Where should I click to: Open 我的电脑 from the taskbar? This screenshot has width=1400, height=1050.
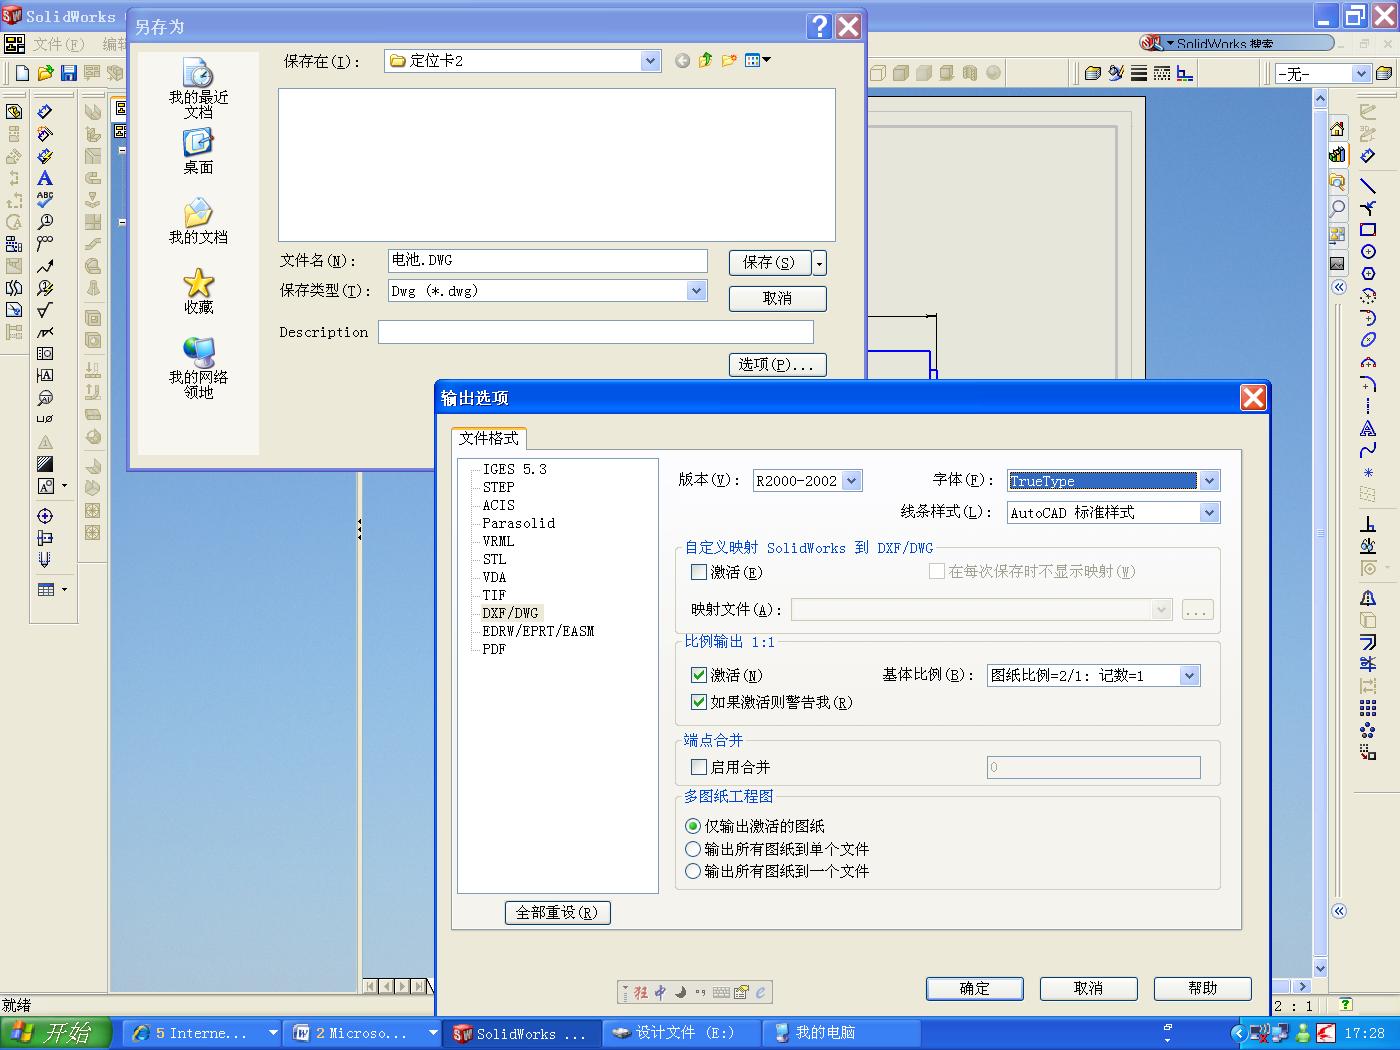coord(842,1033)
